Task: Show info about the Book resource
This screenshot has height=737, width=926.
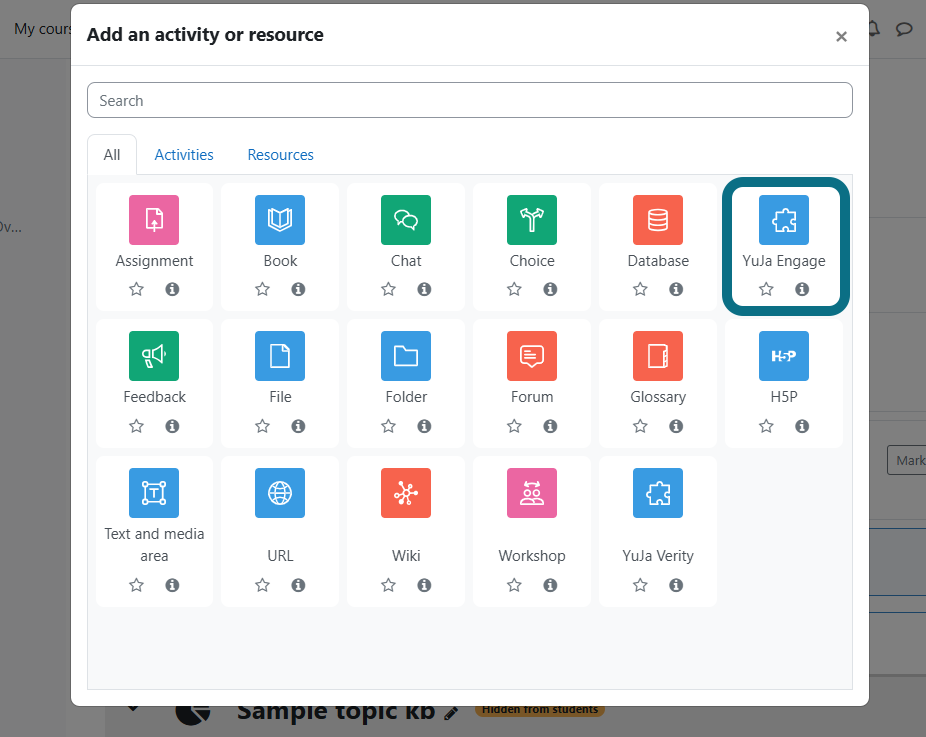Action: coord(298,289)
